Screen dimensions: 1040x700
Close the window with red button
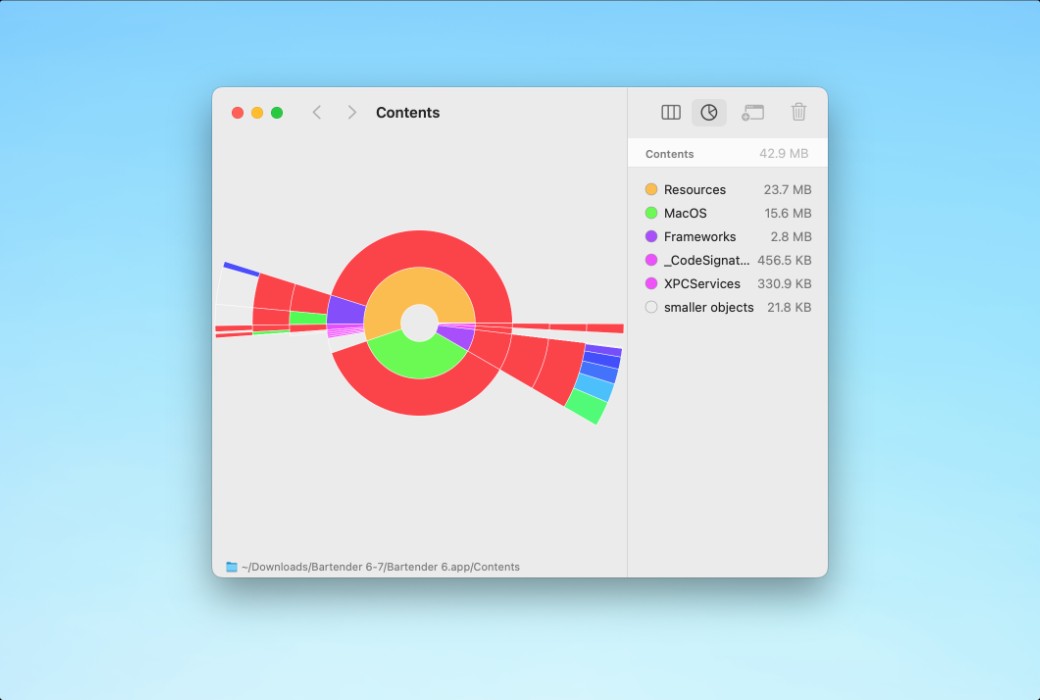pyautogui.click(x=237, y=113)
